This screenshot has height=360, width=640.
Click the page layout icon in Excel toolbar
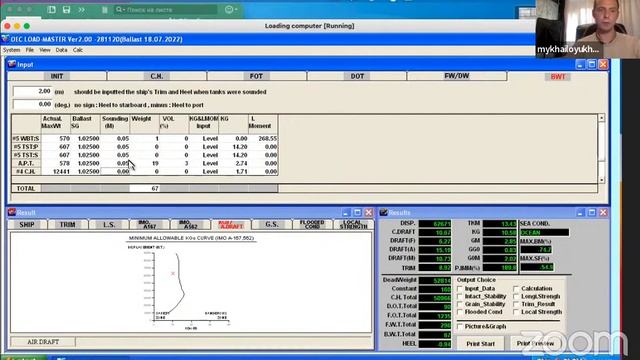coord(51,9)
